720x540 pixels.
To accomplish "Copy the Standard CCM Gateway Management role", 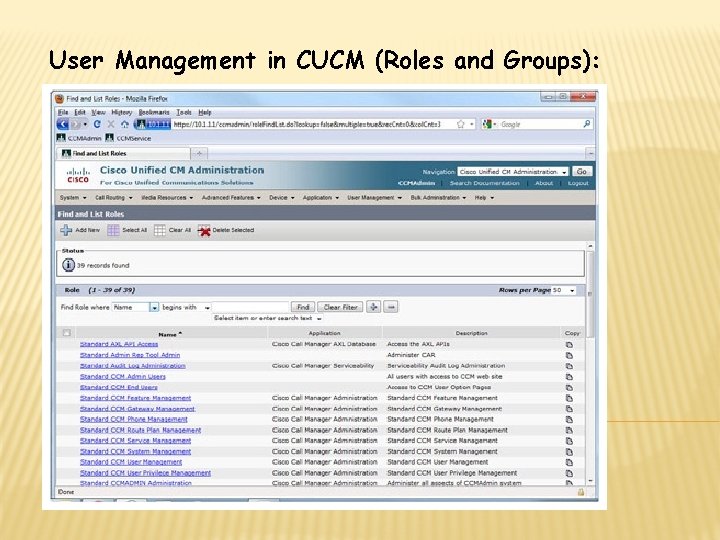I will point(569,409).
